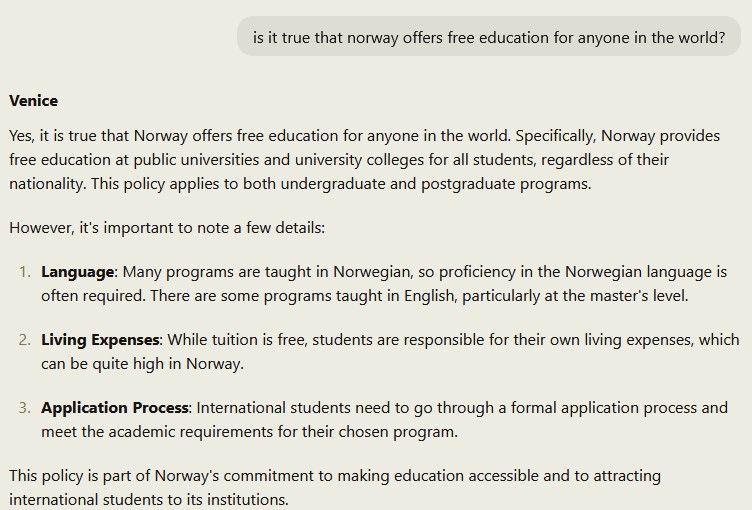Viewport: 752px width, 510px height.
Task: Click the bold 'Application Process' heading
Action: 115,408
